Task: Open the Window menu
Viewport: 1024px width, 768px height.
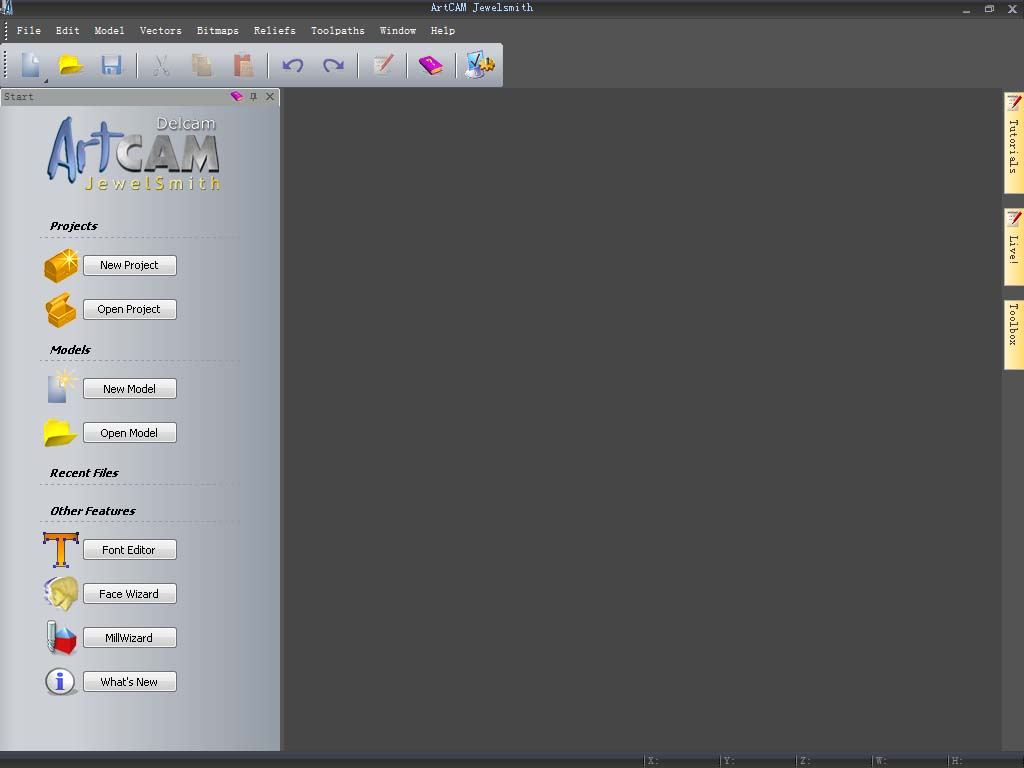Action: 398,31
